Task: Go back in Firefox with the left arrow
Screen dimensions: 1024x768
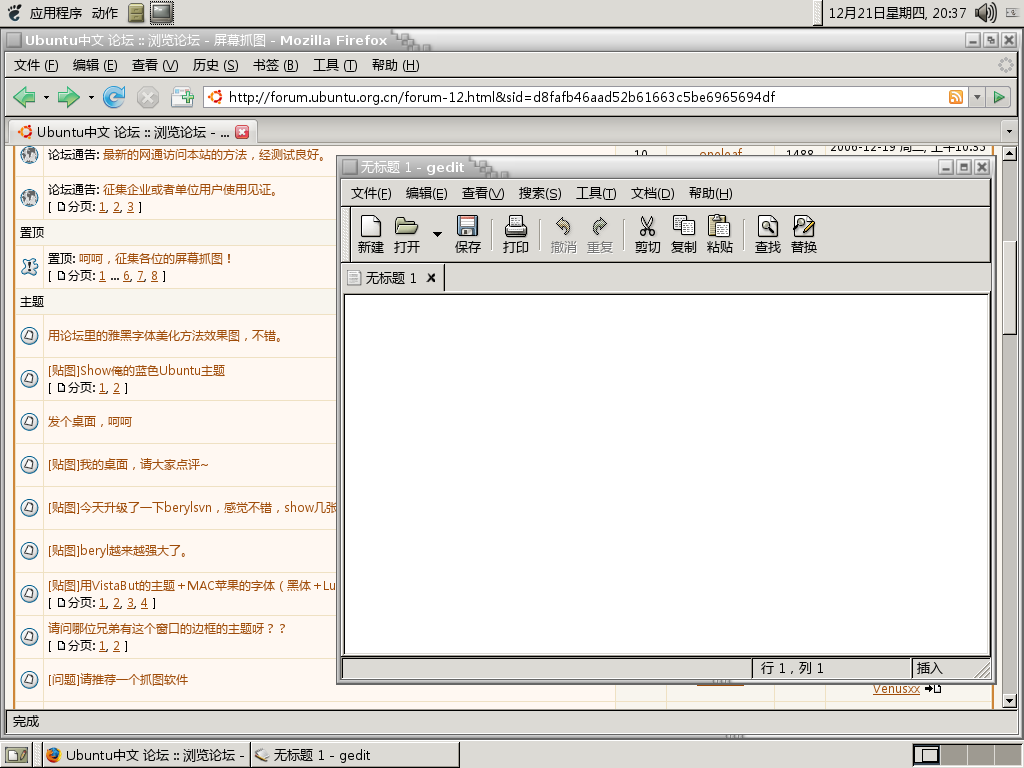Action: coord(25,97)
